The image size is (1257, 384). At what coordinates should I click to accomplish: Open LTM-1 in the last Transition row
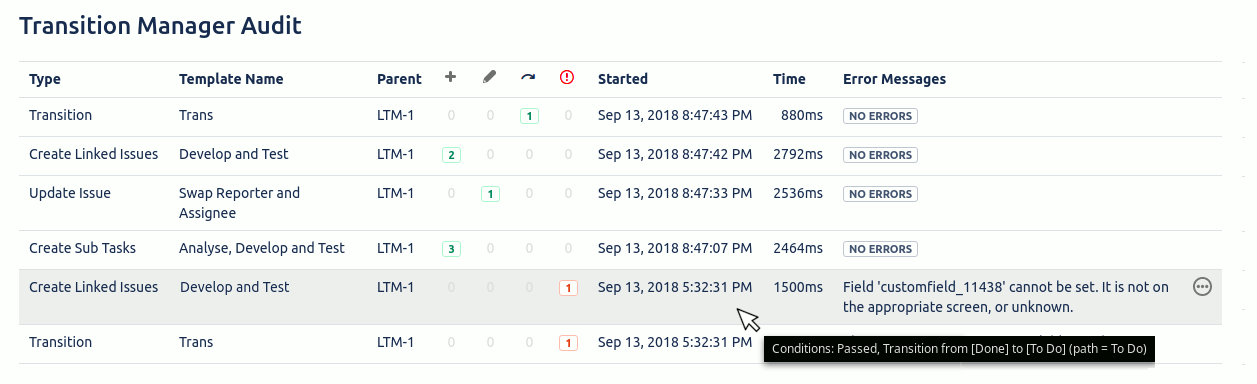coord(395,342)
